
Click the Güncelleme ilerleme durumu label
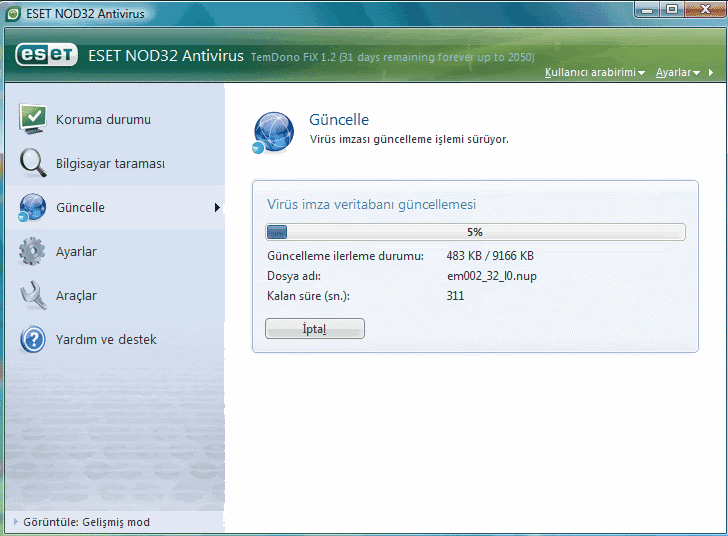tap(345, 256)
